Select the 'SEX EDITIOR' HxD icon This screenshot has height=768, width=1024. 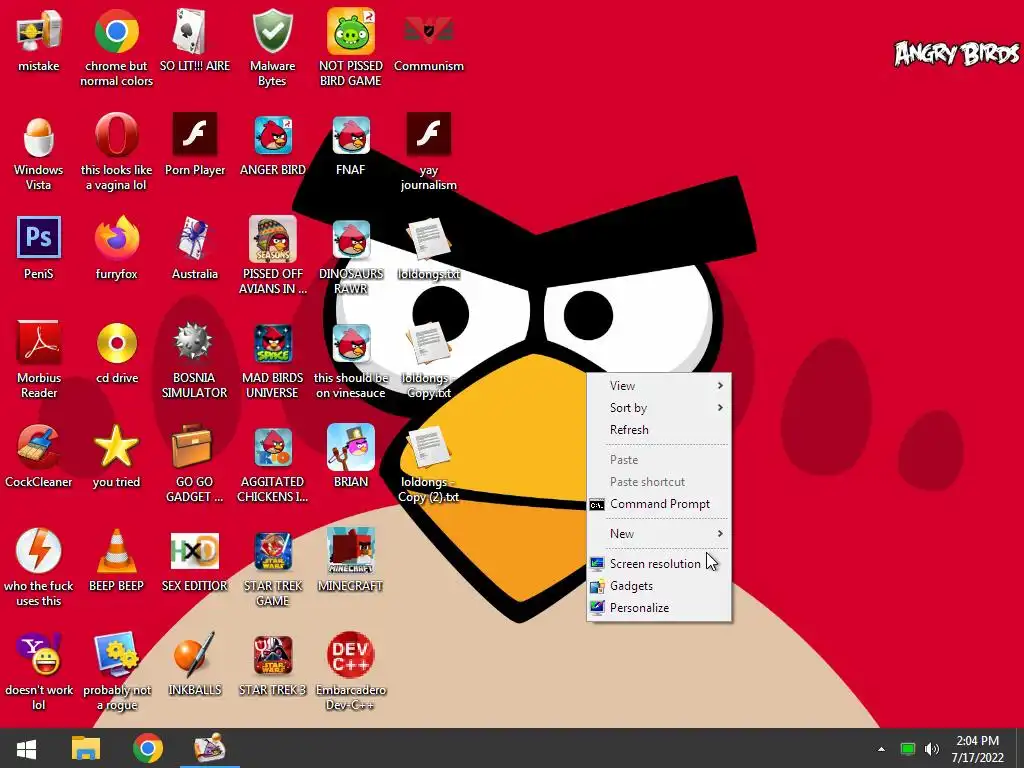(195, 551)
